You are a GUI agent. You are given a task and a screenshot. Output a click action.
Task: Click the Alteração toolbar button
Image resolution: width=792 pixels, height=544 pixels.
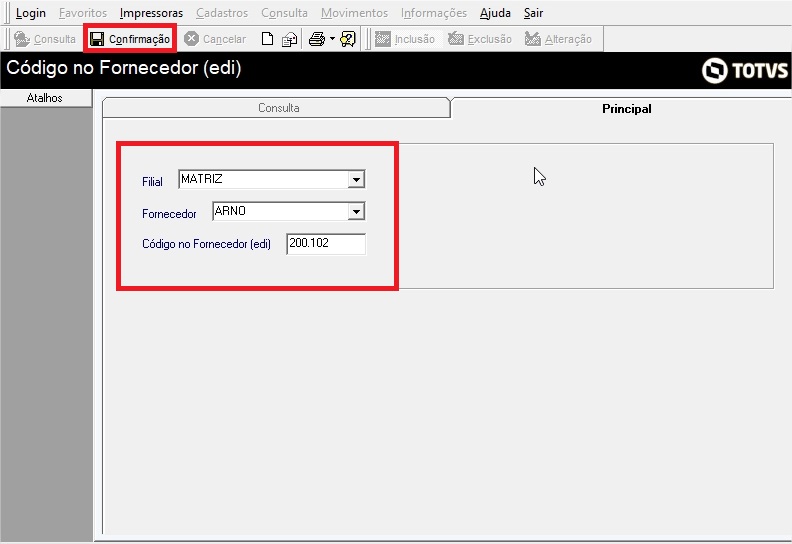[x=558, y=39]
